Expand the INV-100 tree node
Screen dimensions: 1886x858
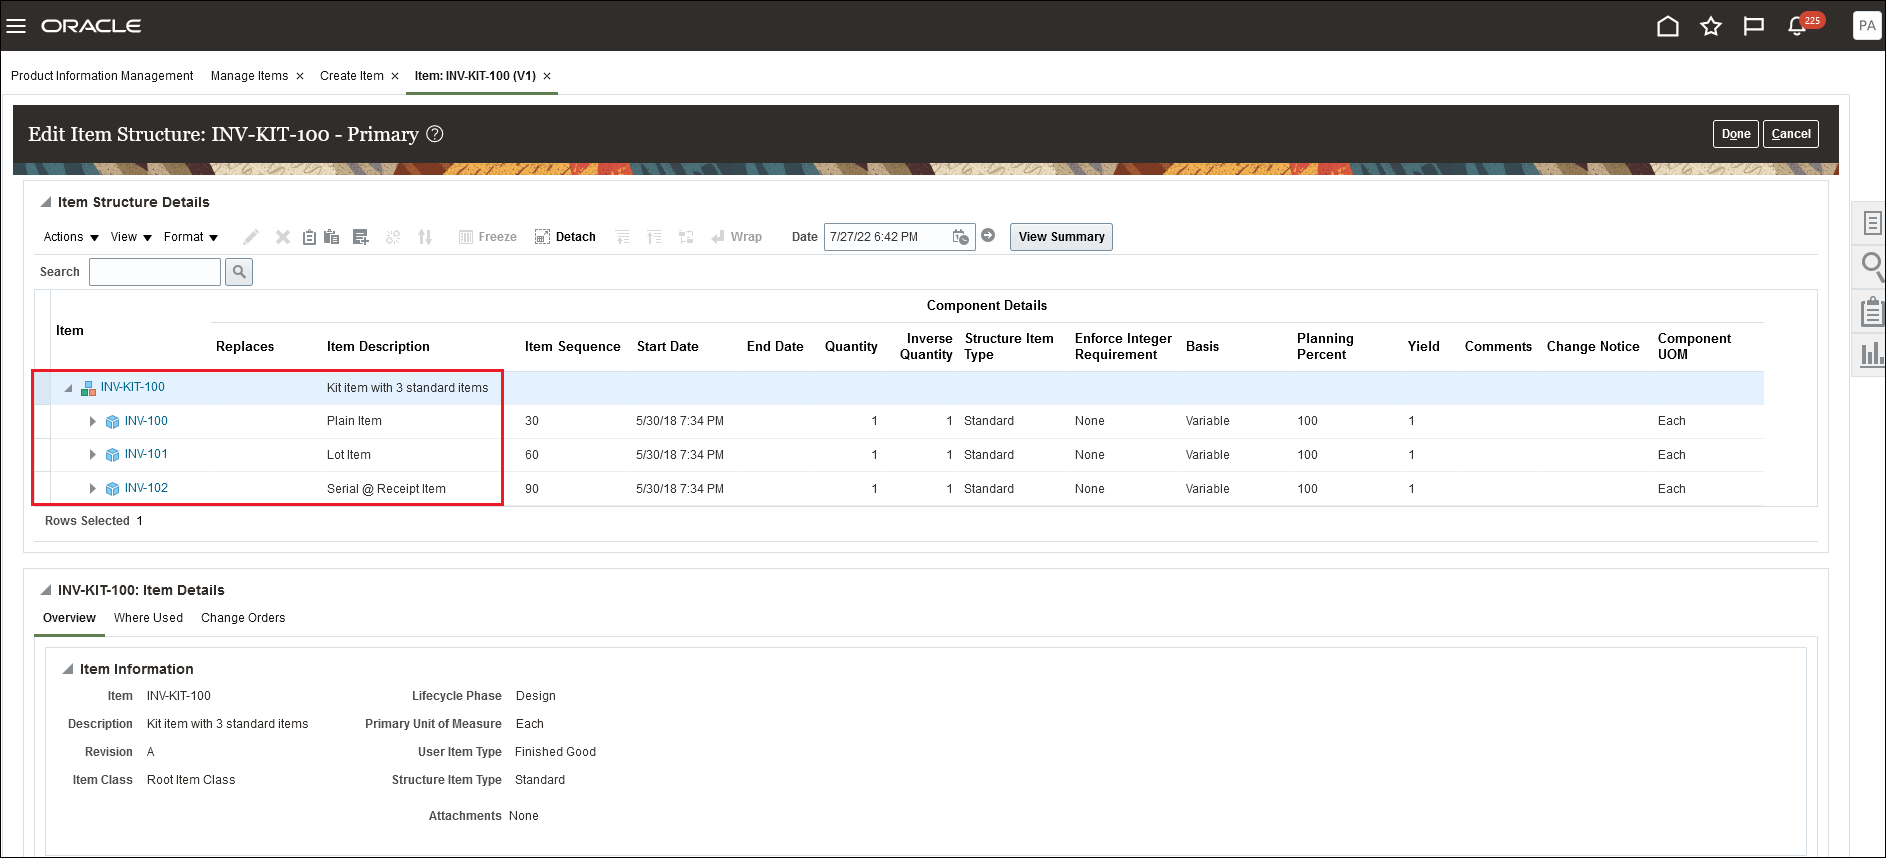(x=93, y=422)
